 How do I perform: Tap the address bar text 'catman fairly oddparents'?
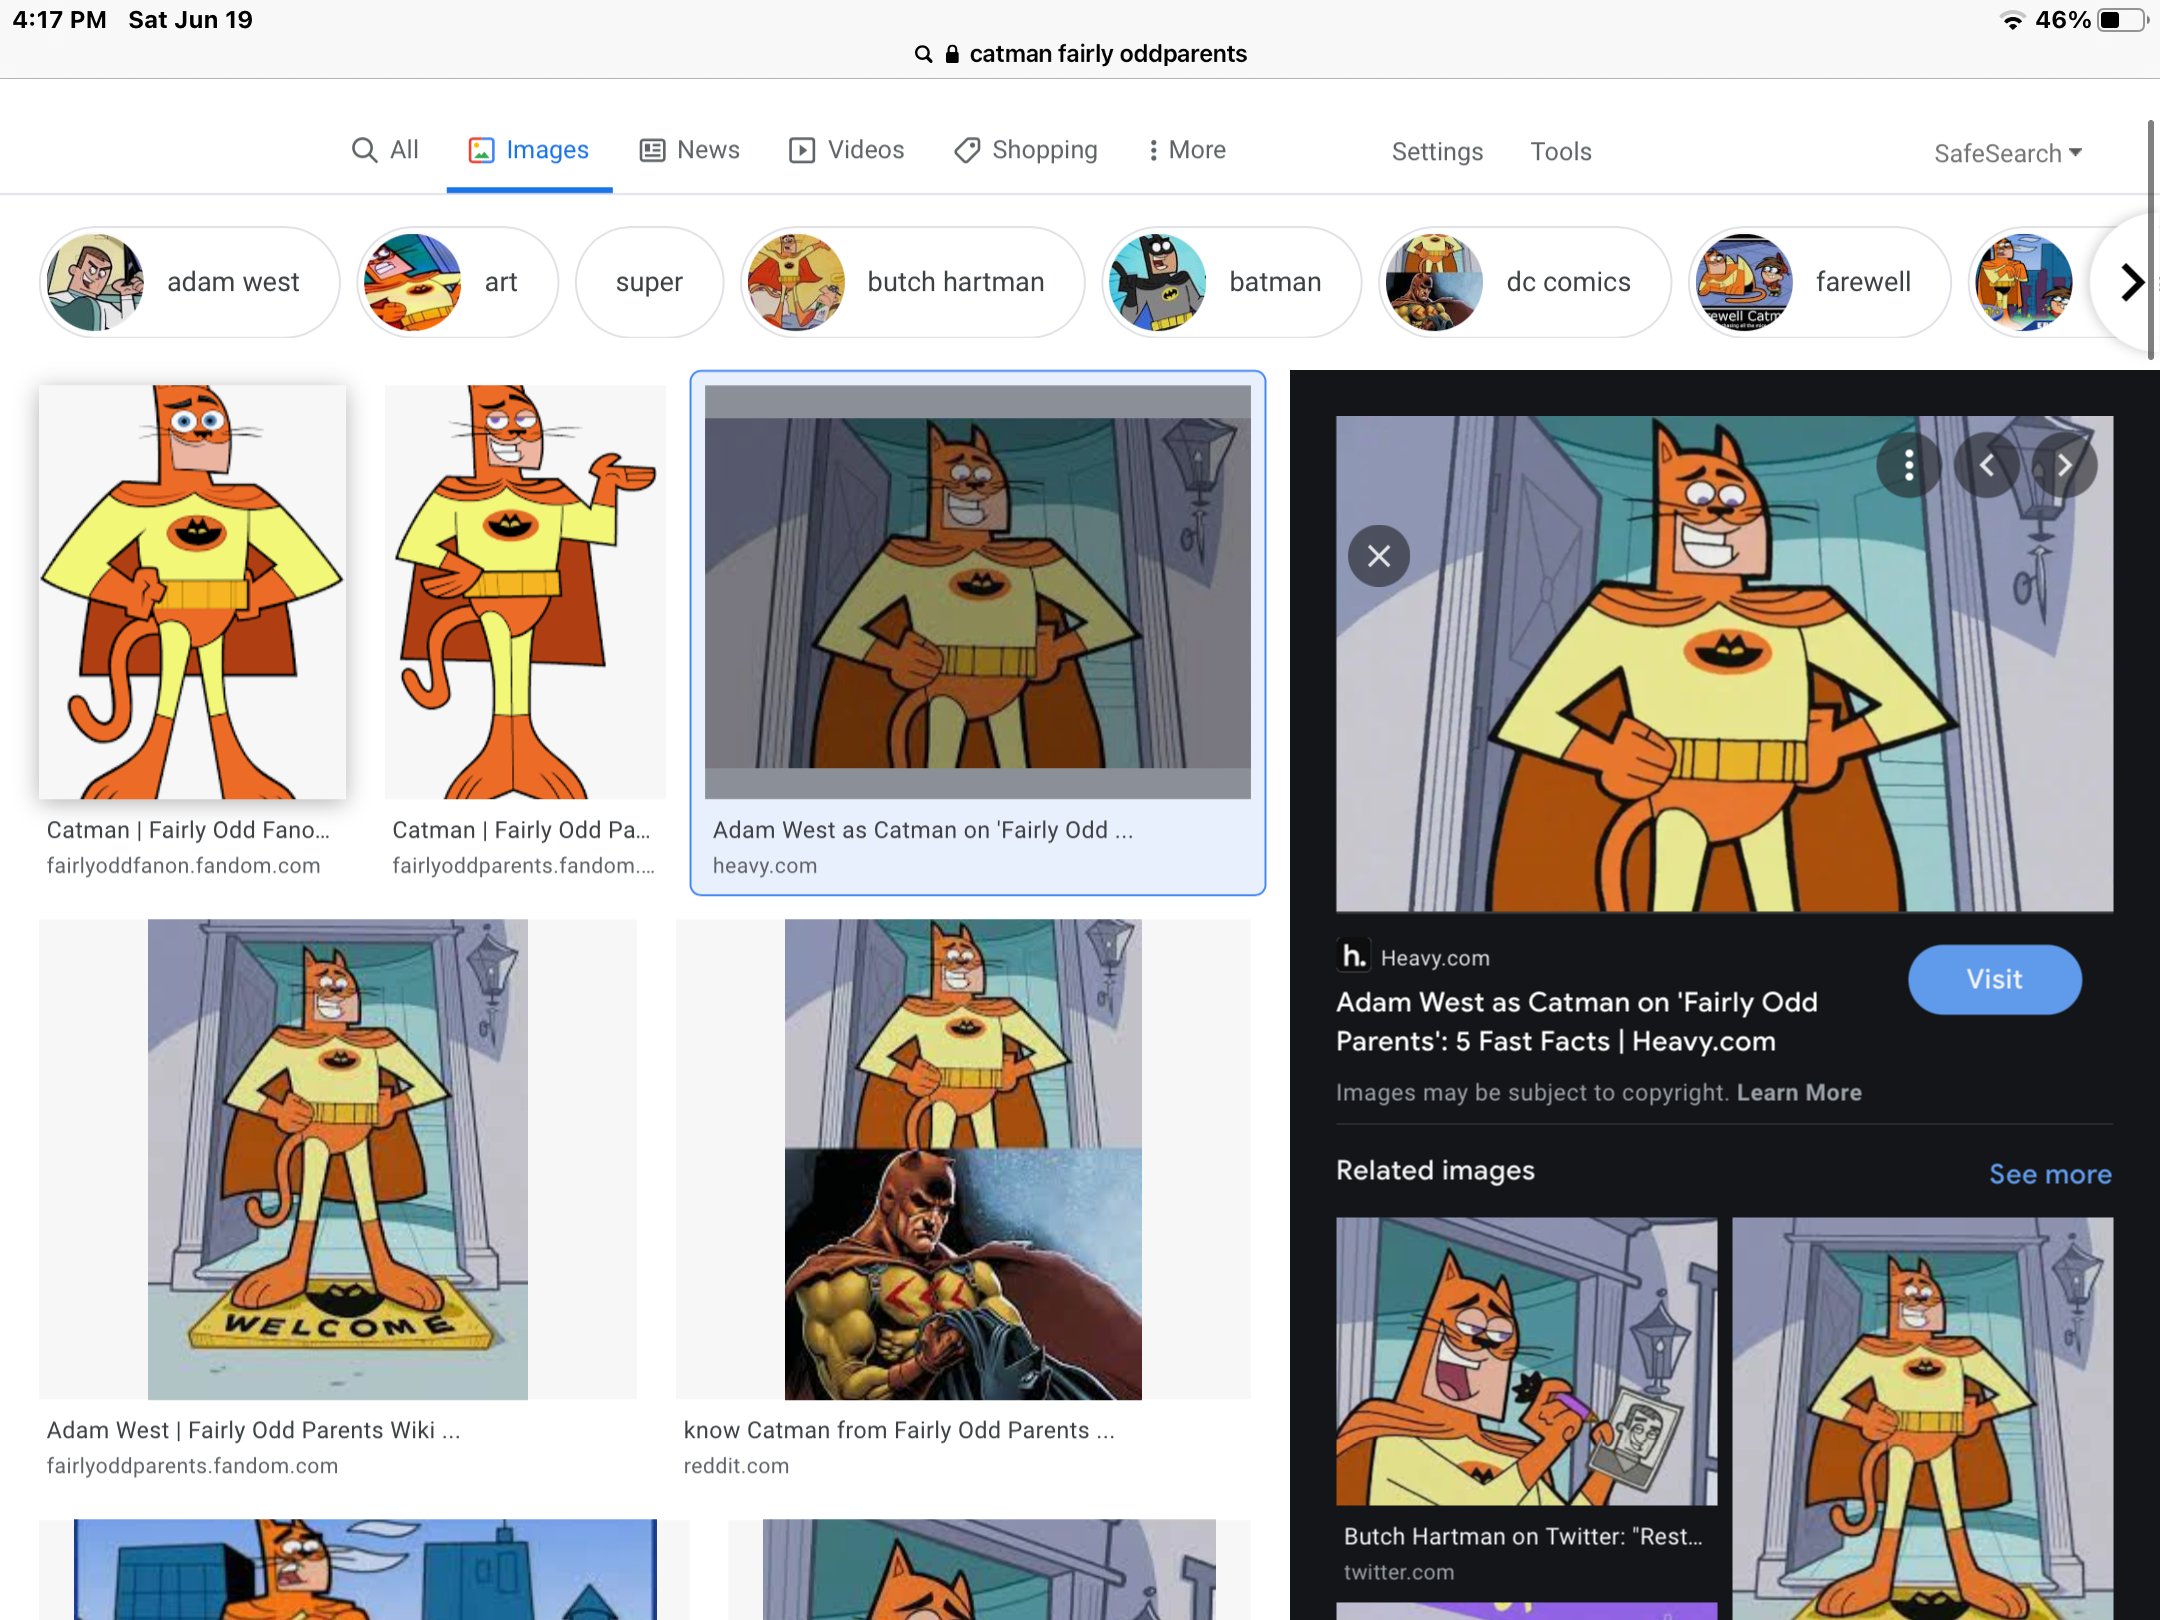(1108, 54)
